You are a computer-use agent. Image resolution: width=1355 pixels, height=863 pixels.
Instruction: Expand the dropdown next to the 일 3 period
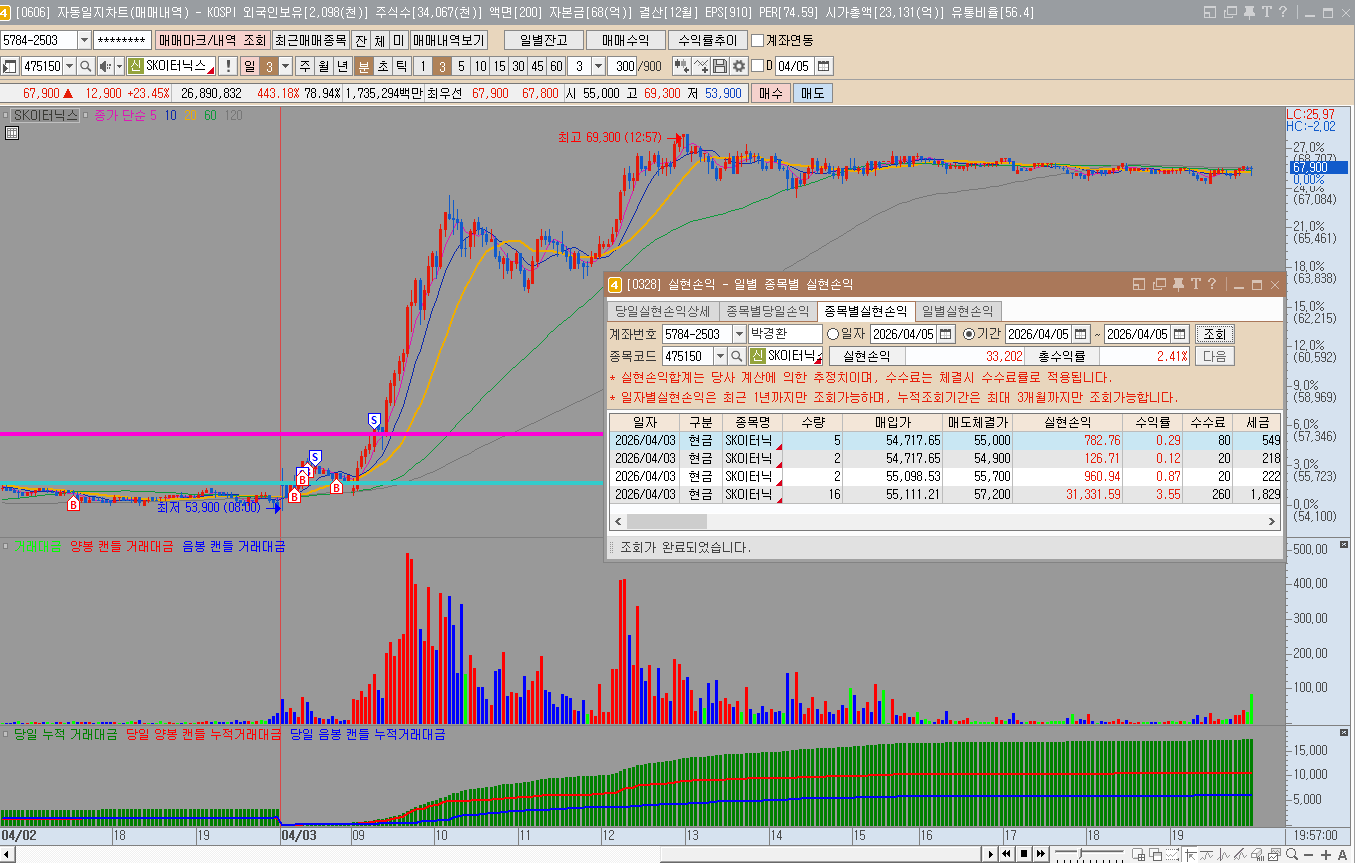286,66
